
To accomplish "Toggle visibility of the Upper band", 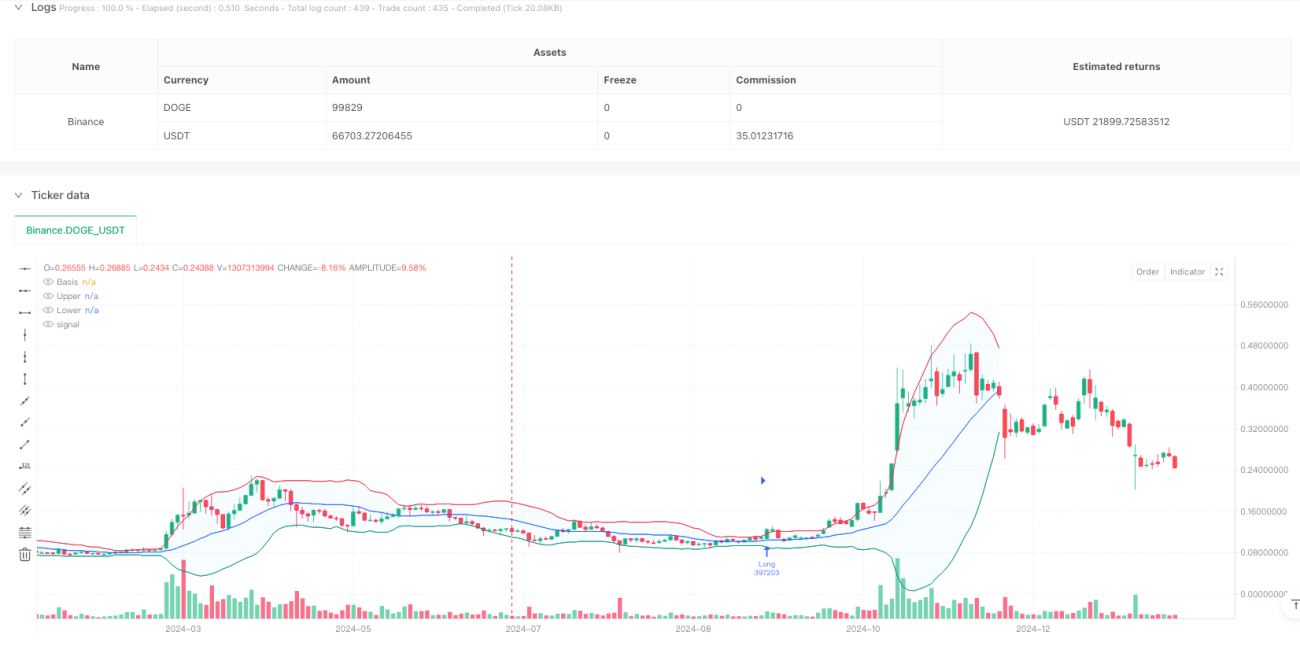I will [48, 296].
